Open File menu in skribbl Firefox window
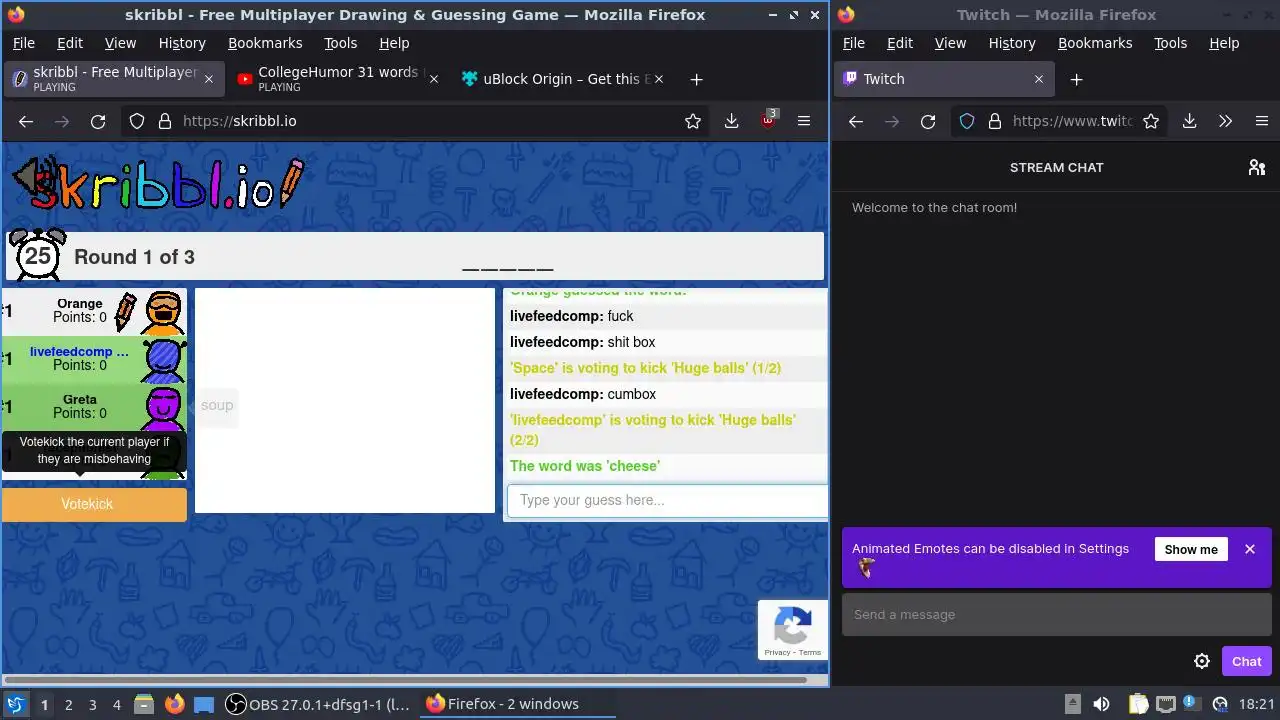 [x=23, y=43]
